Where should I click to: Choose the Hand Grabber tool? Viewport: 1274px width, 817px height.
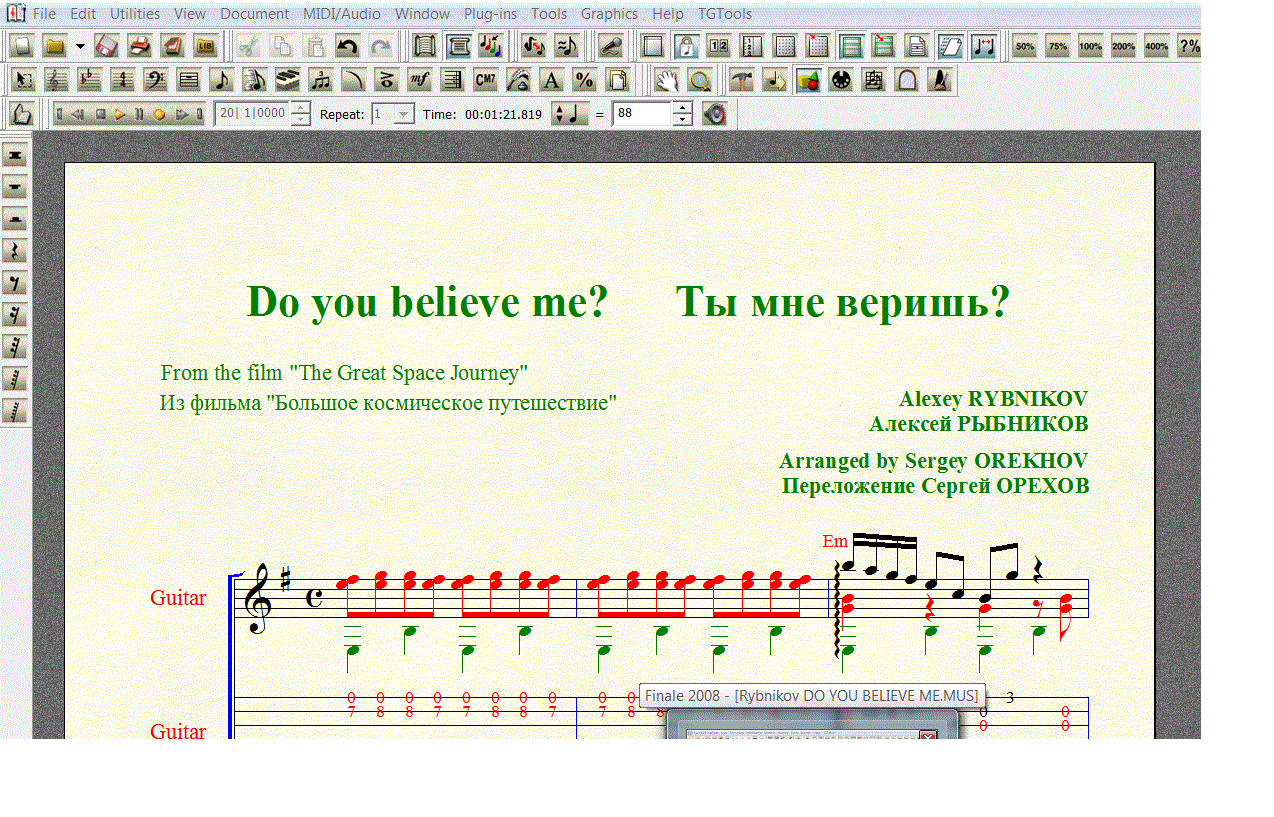667,80
